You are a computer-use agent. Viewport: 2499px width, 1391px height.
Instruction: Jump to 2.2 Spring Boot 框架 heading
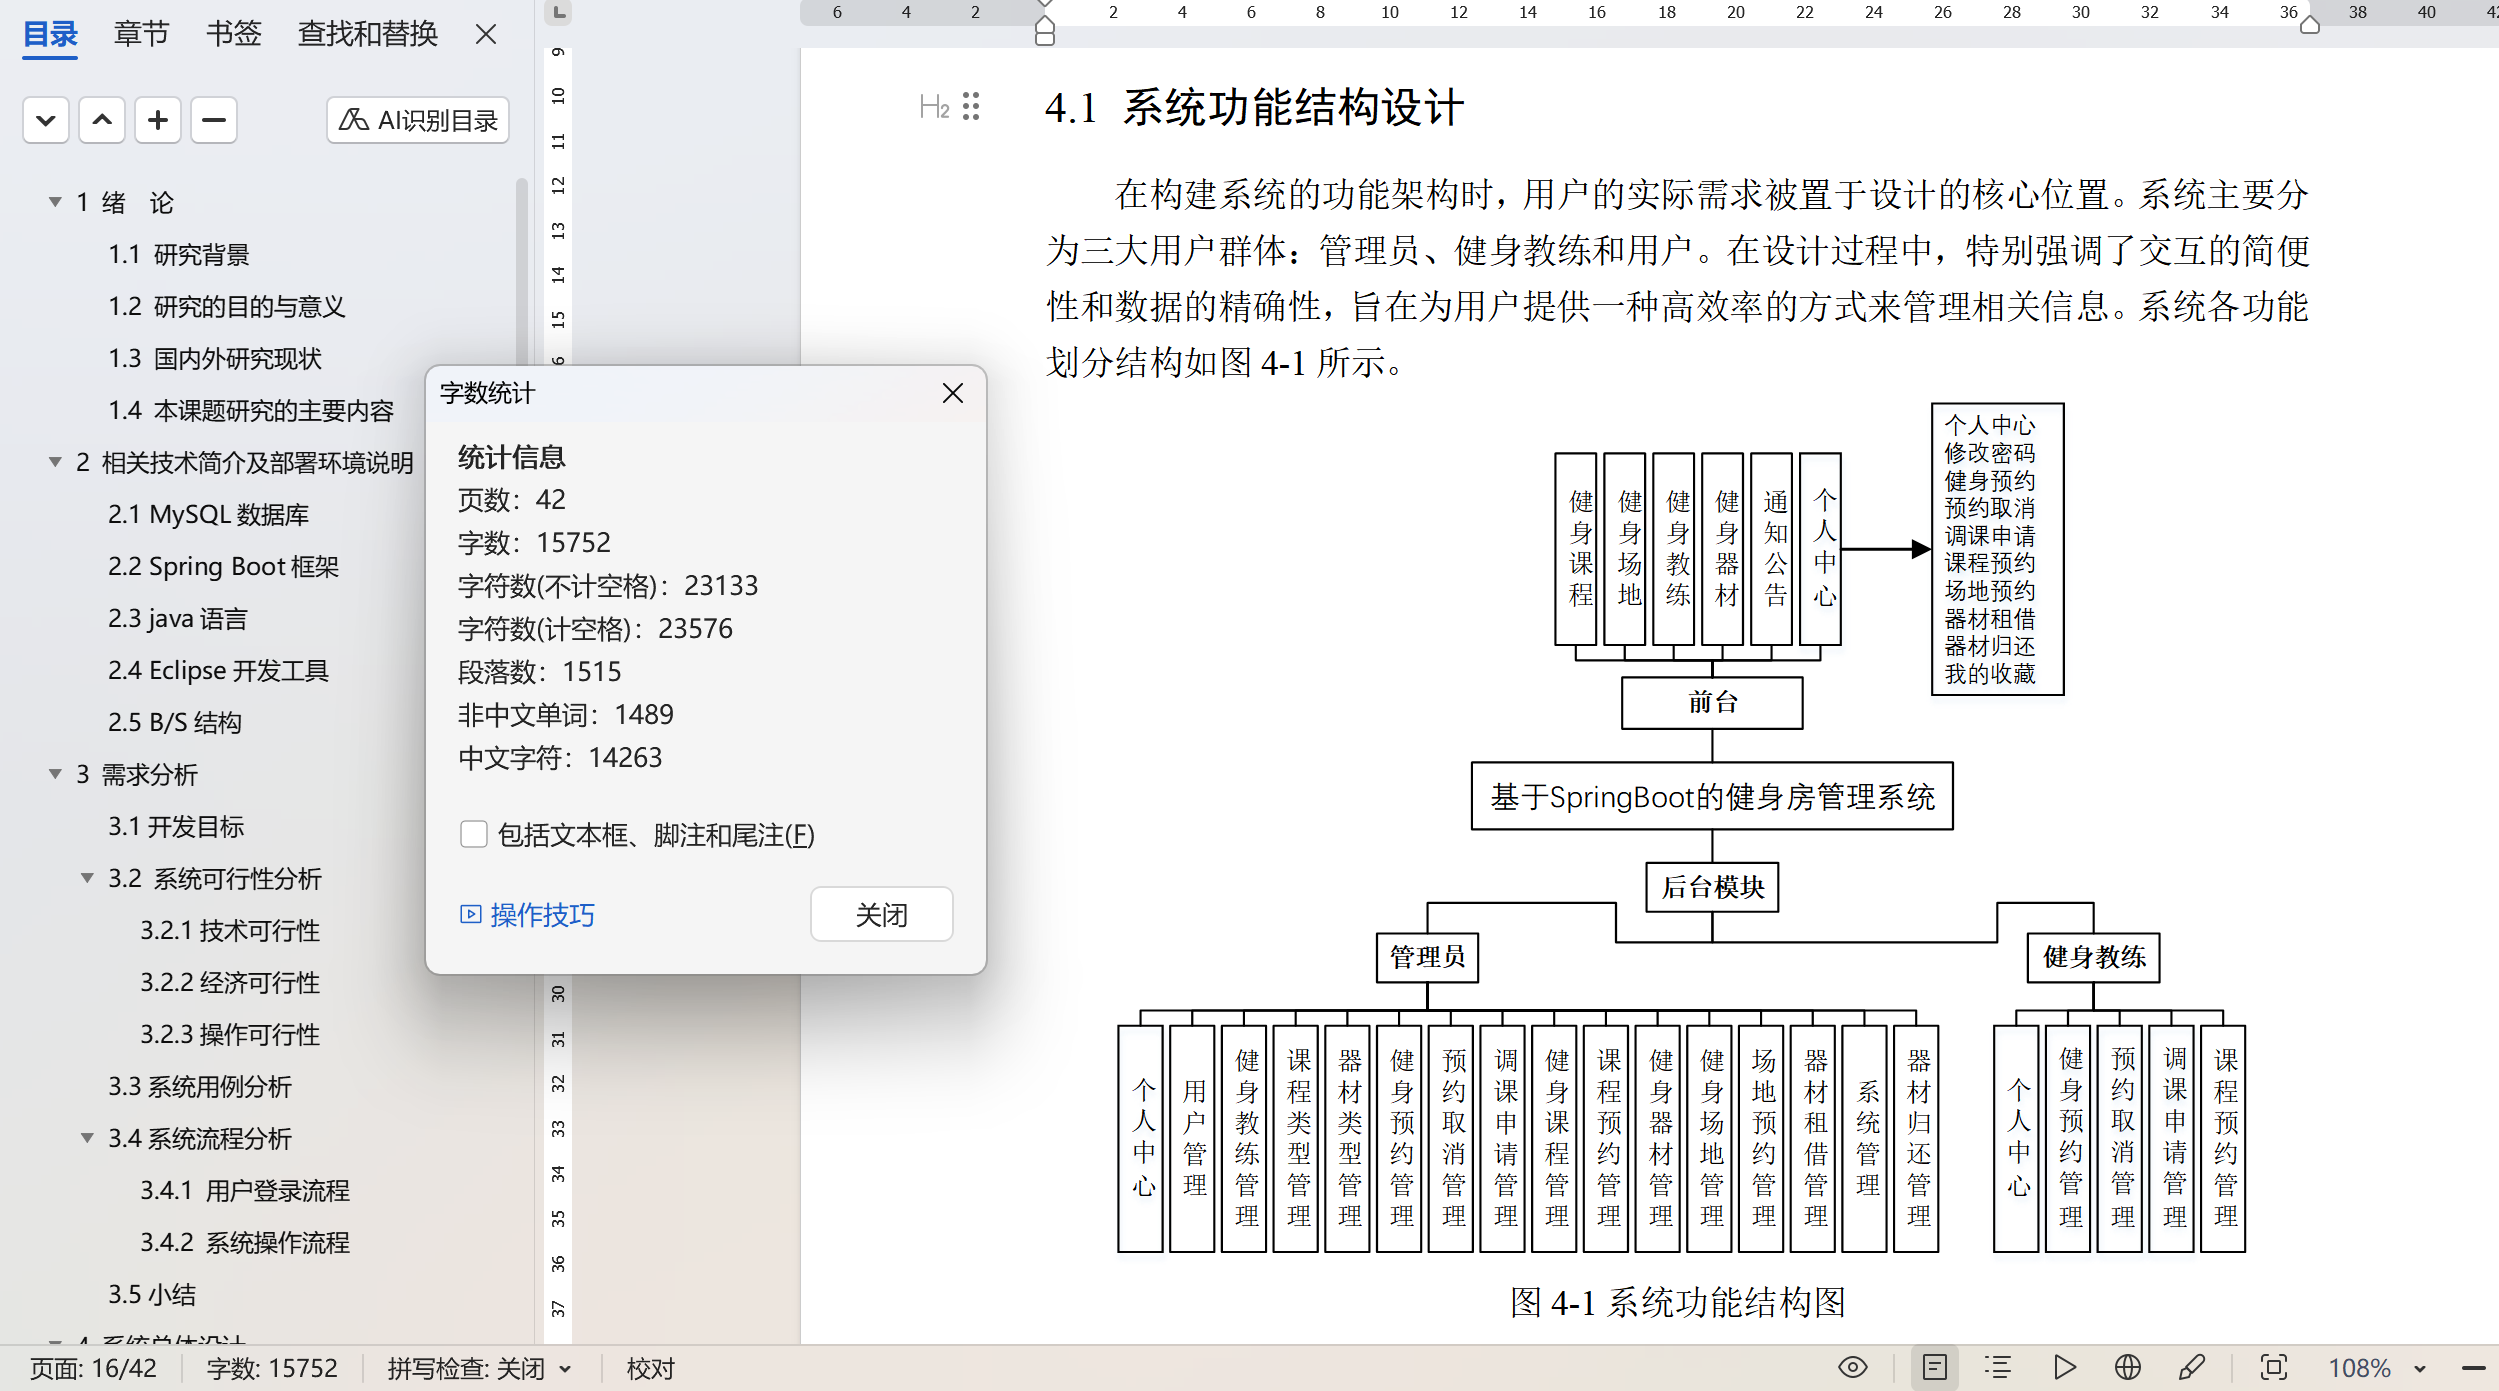point(223,566)
